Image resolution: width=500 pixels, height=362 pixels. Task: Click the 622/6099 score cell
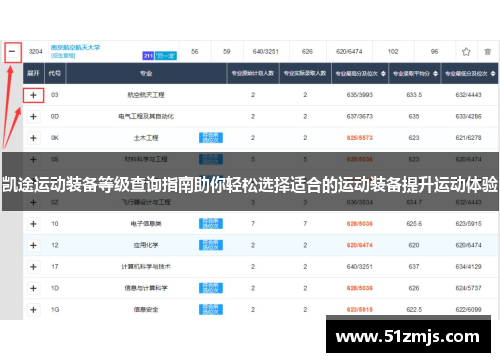pos(469,310)
